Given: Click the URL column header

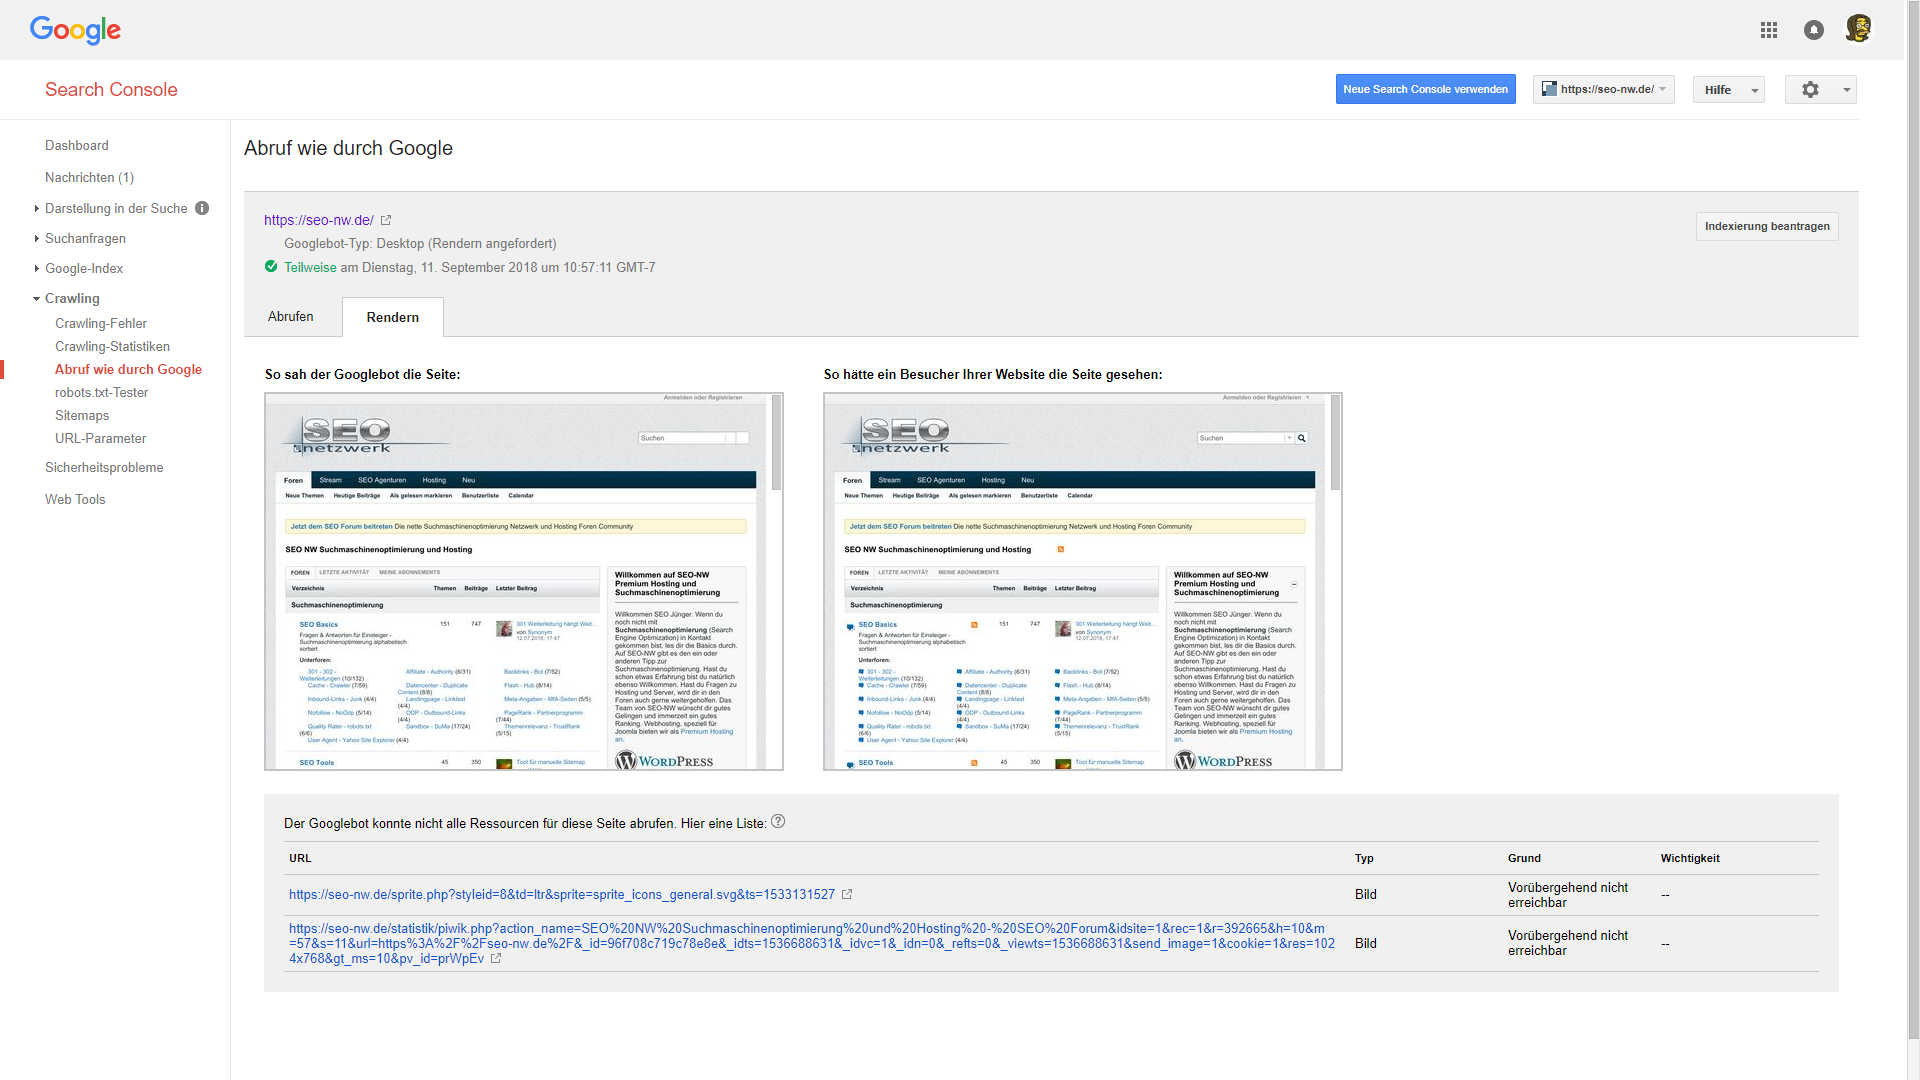Looking at the screenshot, I should click(300, 858).
